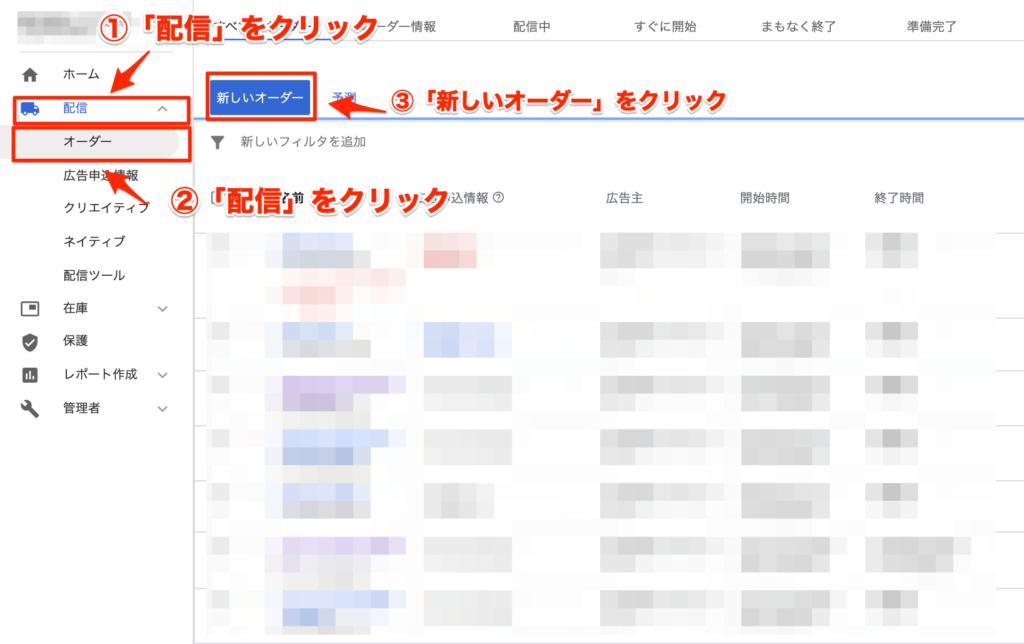Click the レポート作成 chart icon
The image size is (1024, 644).
(30, 375)
